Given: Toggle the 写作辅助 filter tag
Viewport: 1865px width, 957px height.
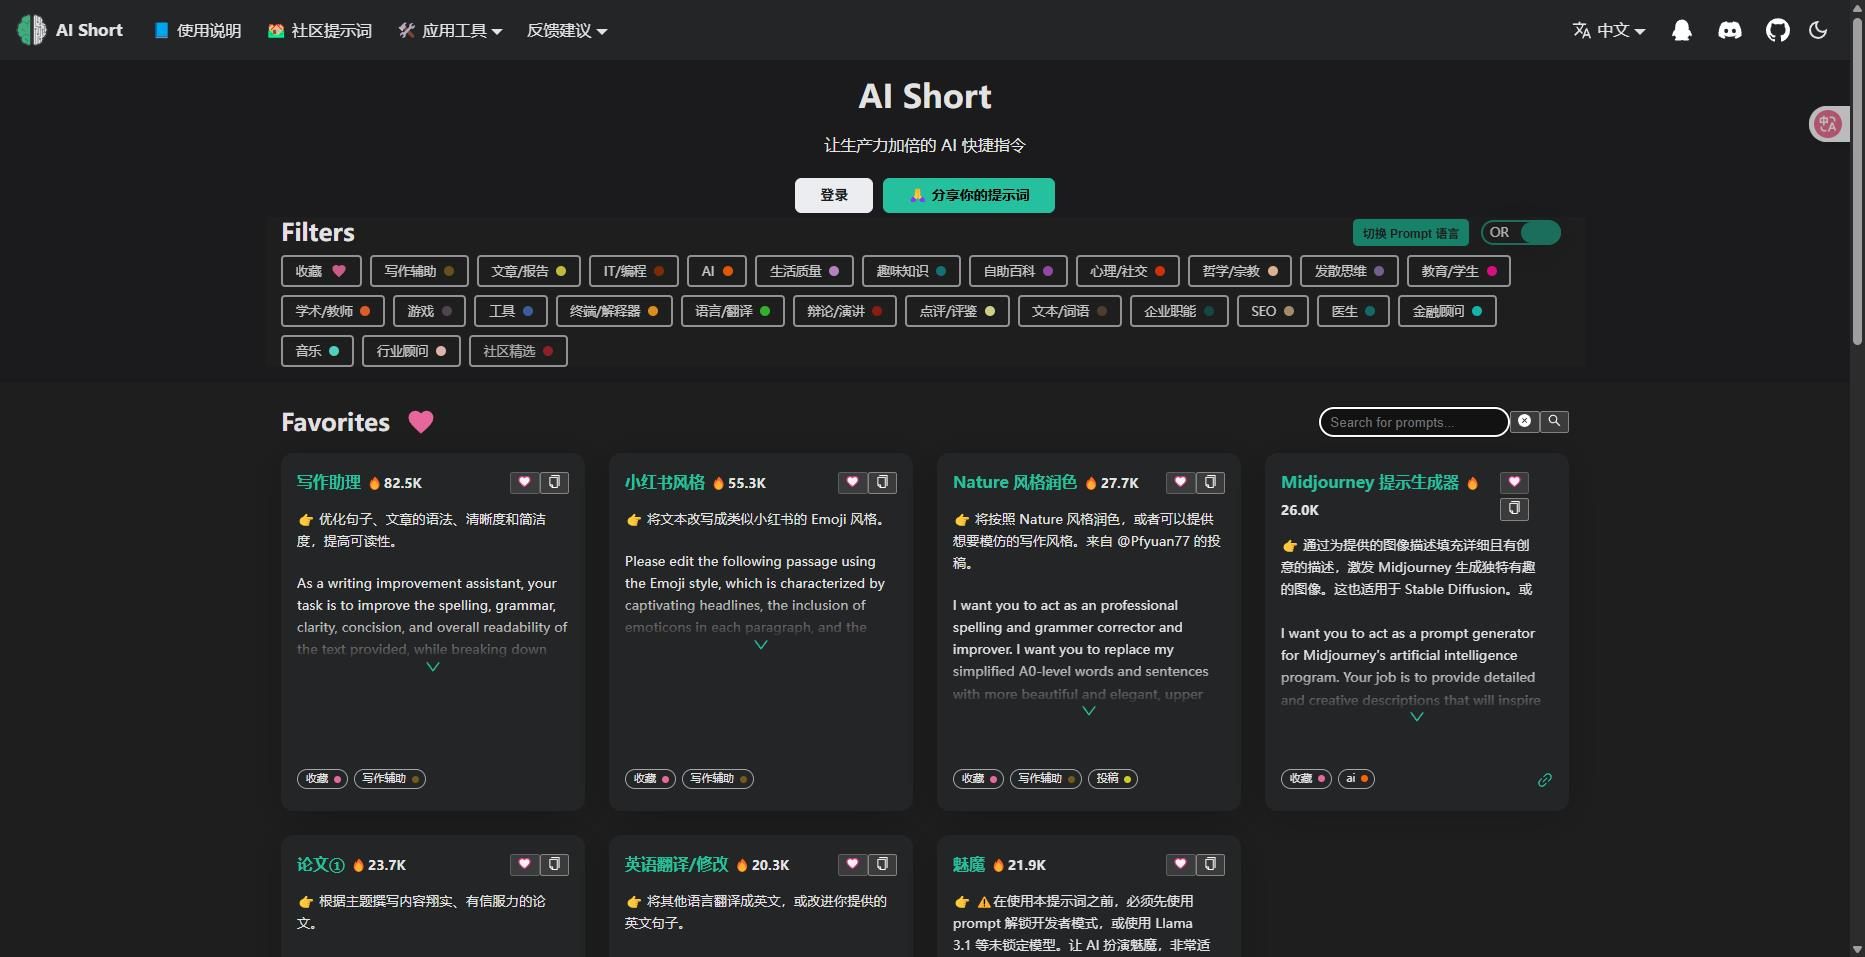Looking at the screenshot, I should [419, 271].
